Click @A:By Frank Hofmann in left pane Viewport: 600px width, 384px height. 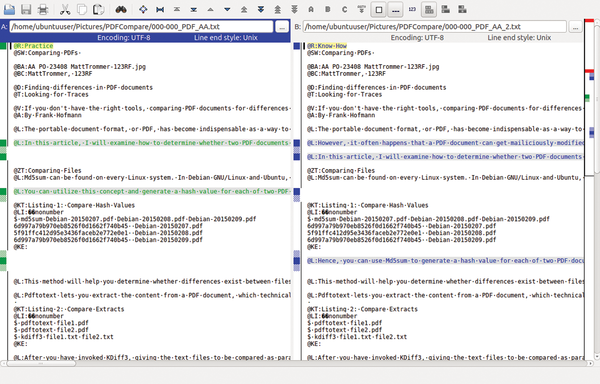[x=47, y=115]
